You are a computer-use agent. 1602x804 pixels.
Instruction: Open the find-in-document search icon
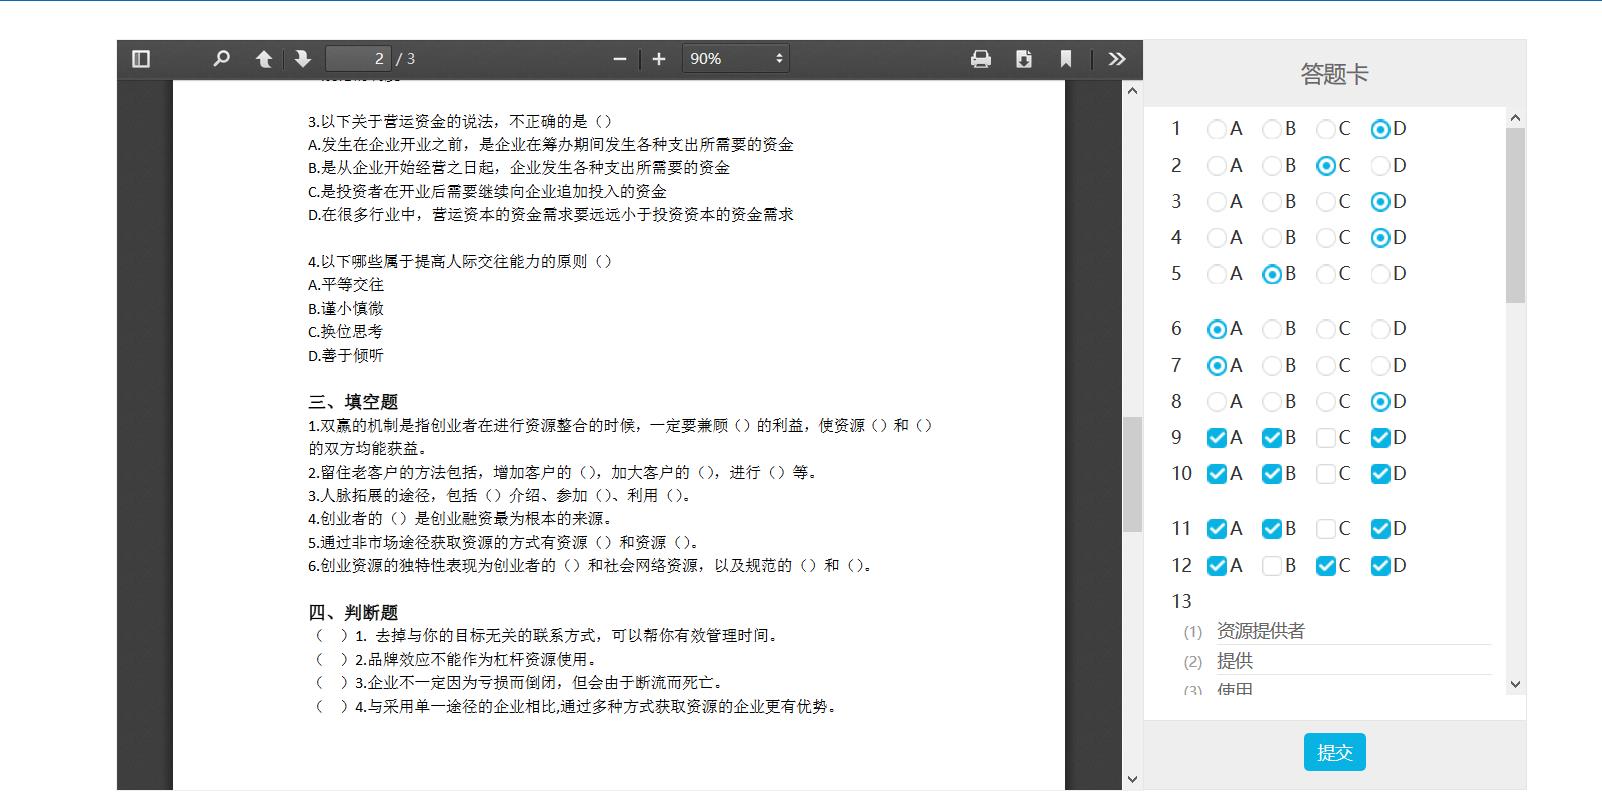tap(221, 59)
